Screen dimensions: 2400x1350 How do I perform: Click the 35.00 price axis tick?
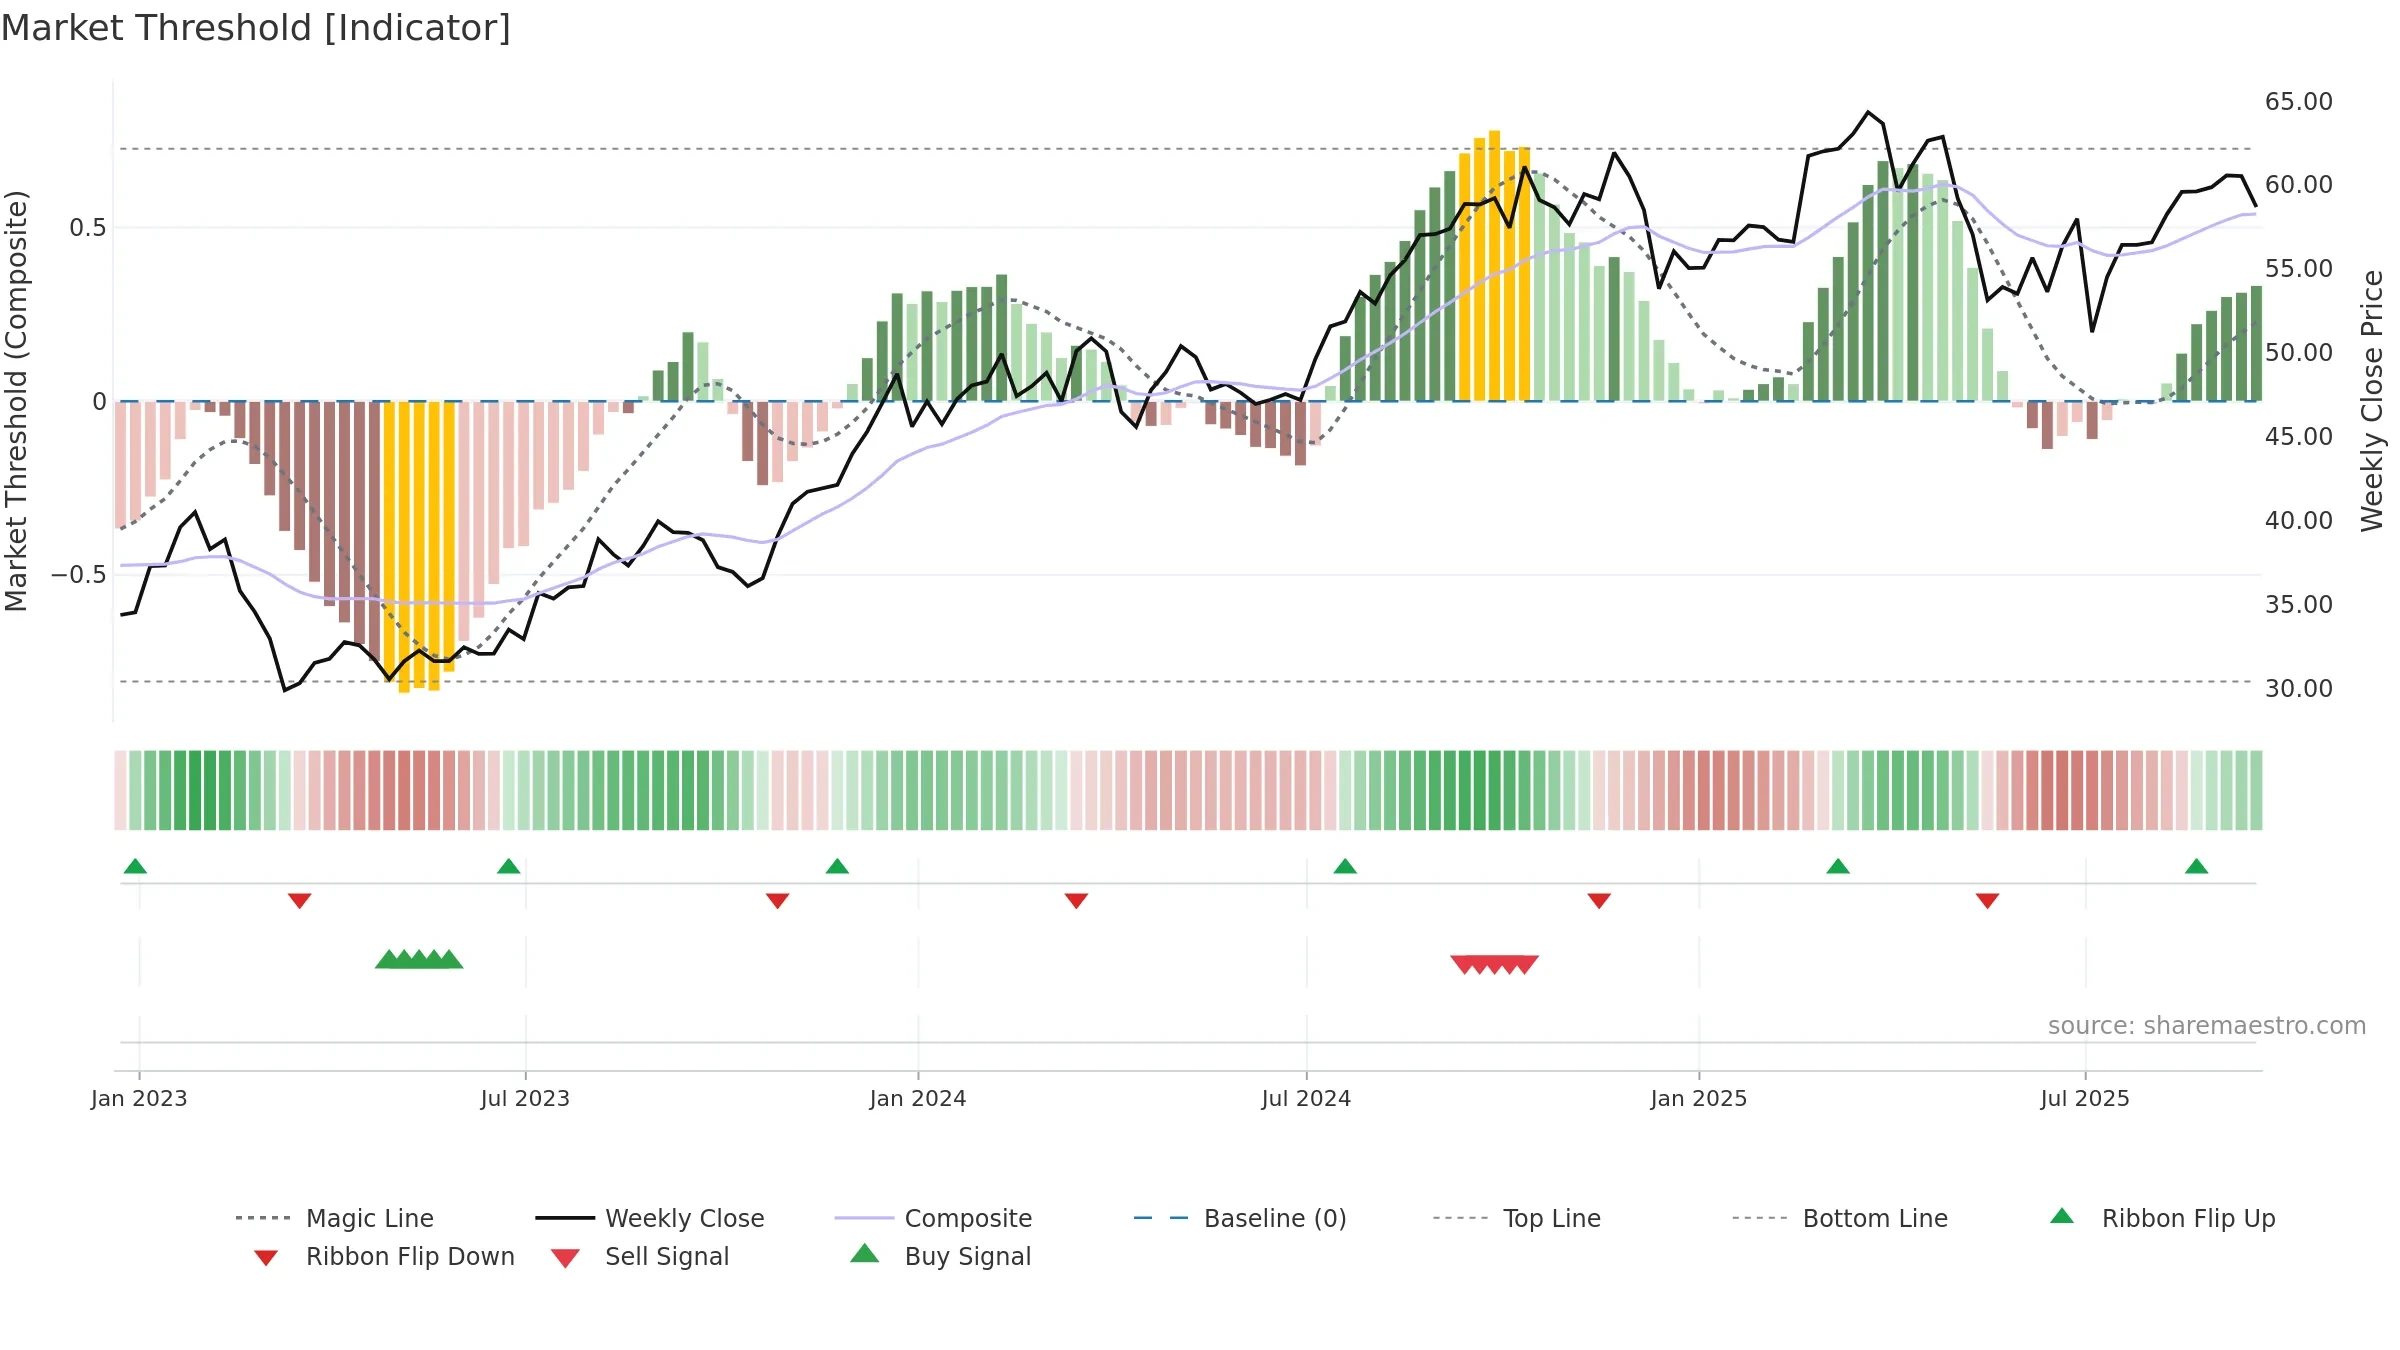(2298, 604)
